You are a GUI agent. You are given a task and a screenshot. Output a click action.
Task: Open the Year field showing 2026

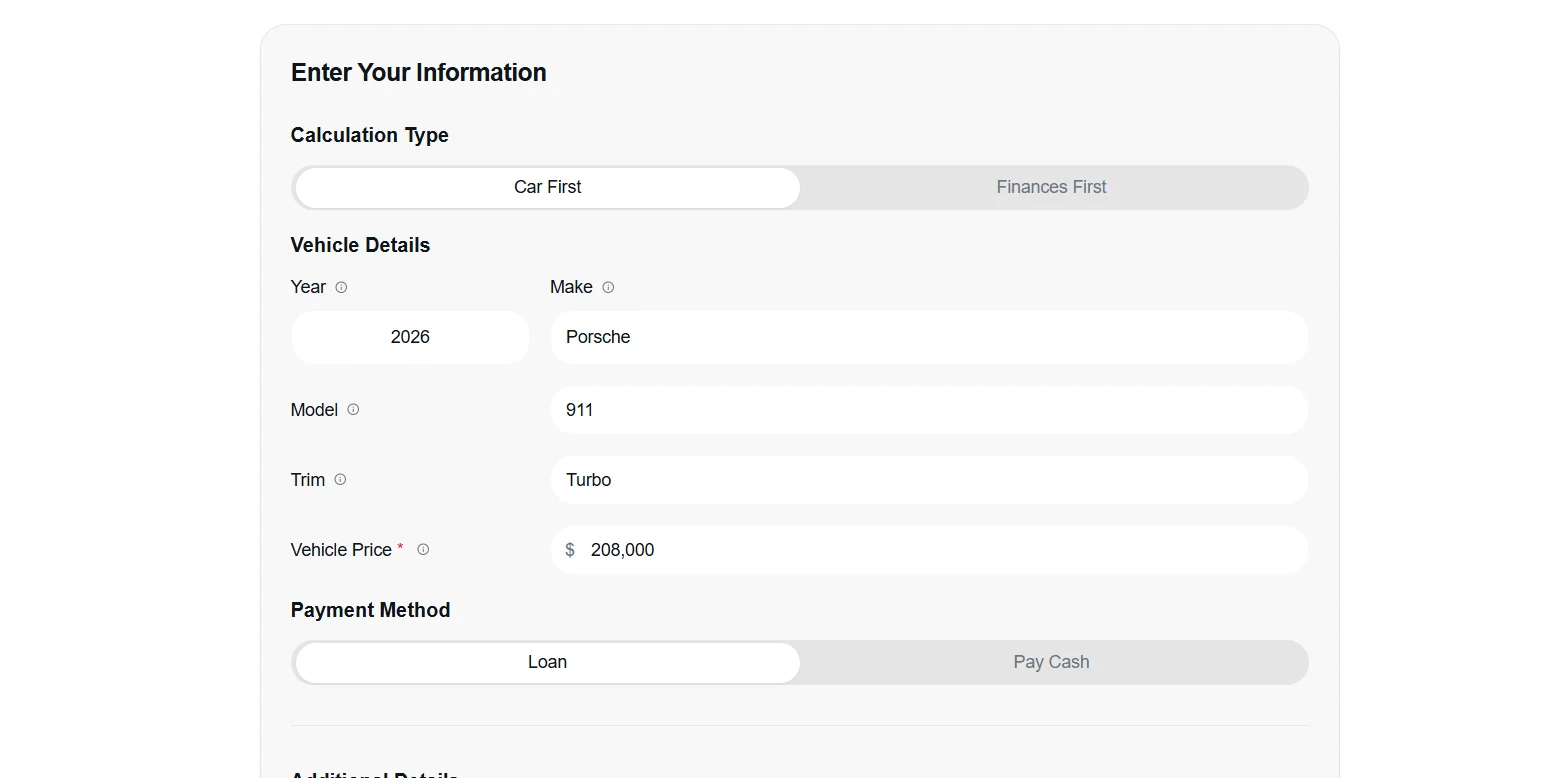click(410, 337)
